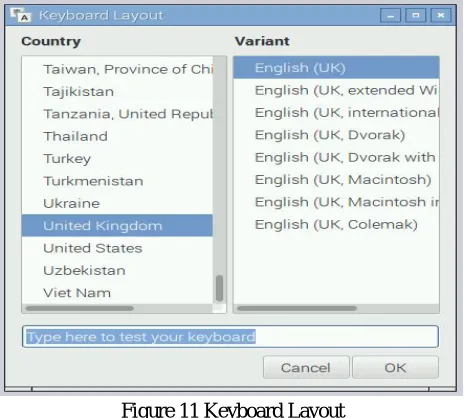Click the Cancel button
The image size is (464, 418).
click(x=306, y=367)
